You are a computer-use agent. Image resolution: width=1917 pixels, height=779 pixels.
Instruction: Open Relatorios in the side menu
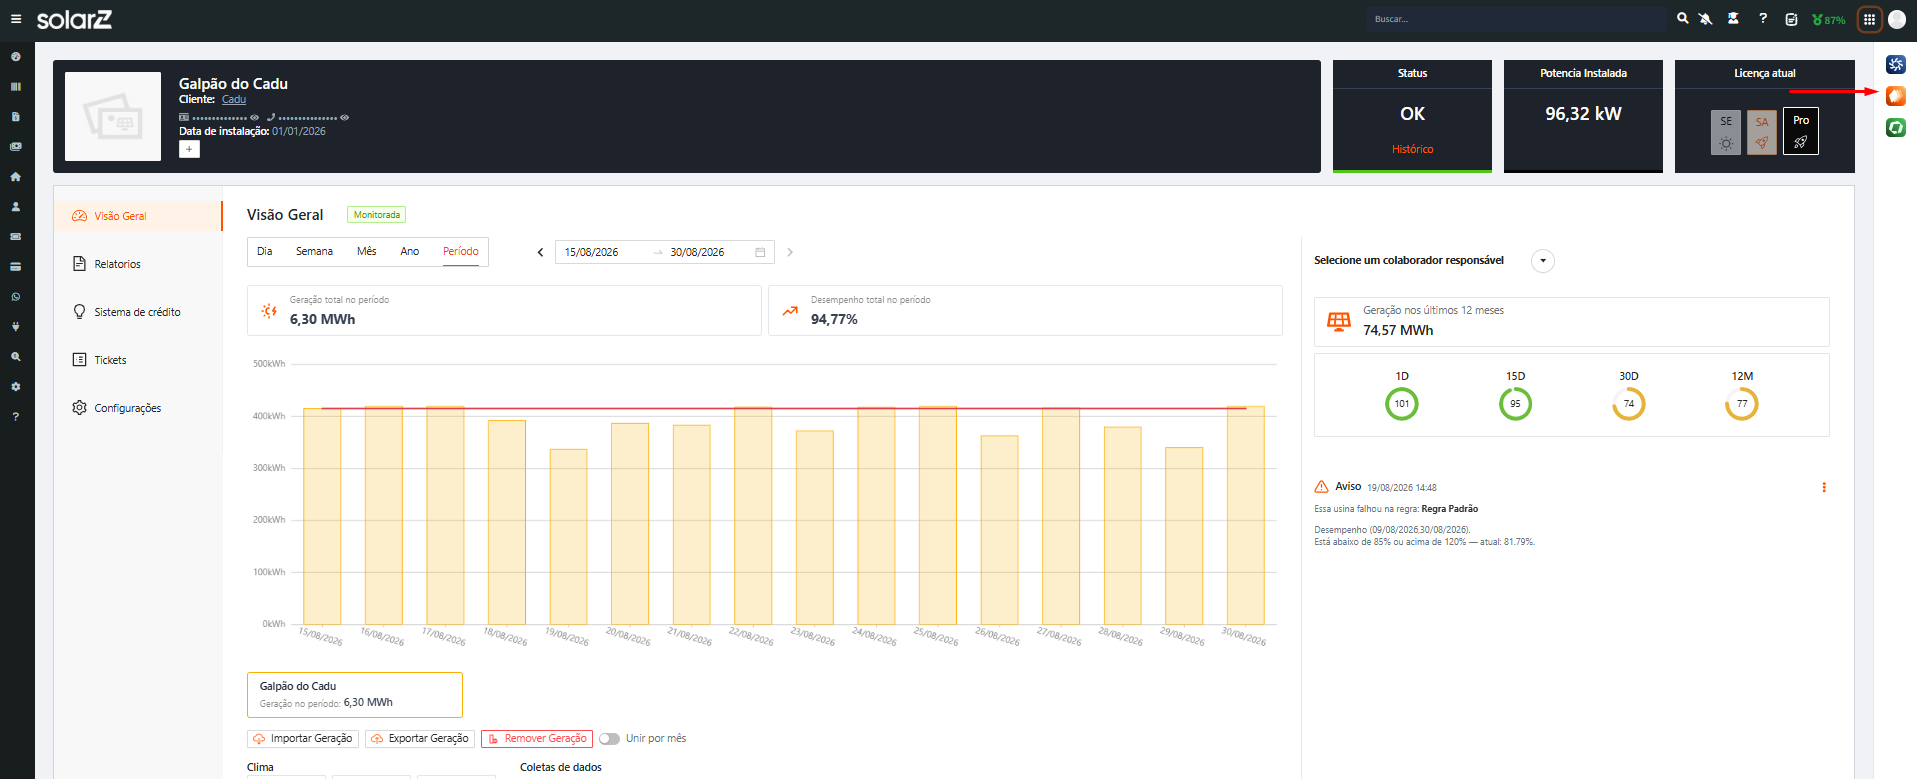point(138,264)
